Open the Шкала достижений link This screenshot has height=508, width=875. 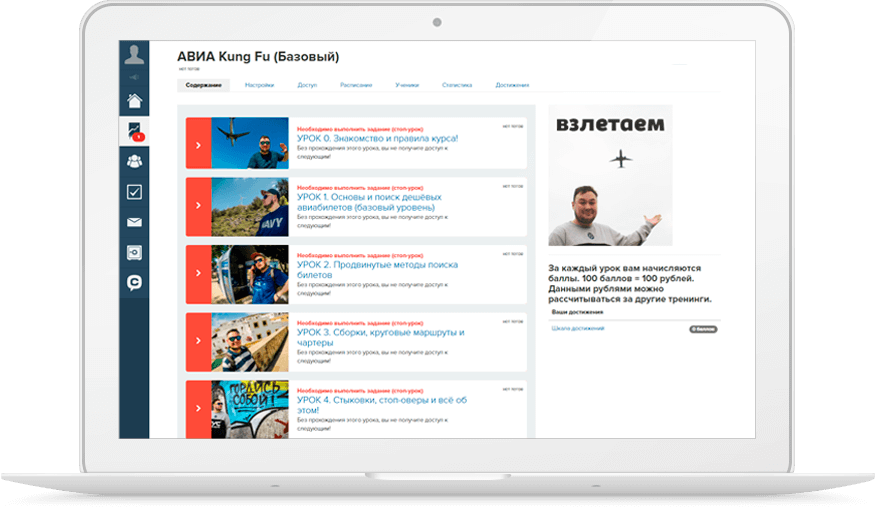[x=578, y=328]
